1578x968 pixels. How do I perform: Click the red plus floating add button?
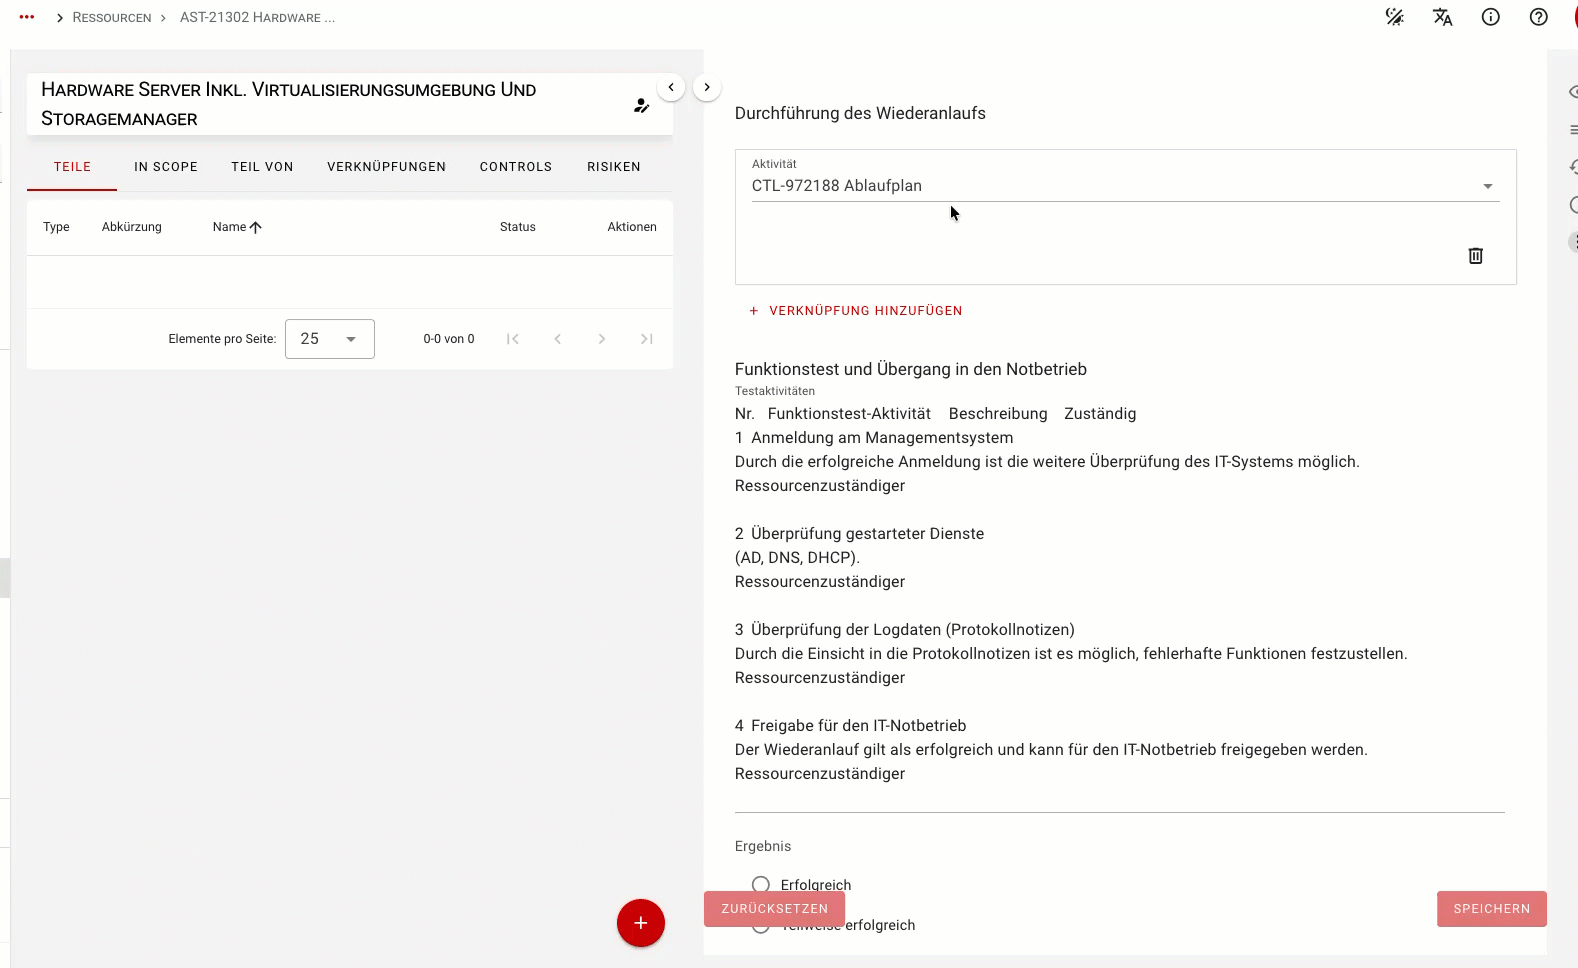641,923
